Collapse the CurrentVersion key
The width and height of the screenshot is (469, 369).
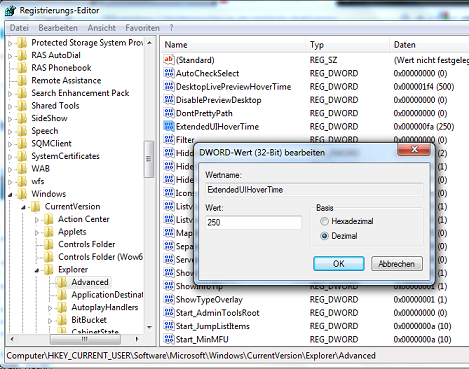coord(23,207)
